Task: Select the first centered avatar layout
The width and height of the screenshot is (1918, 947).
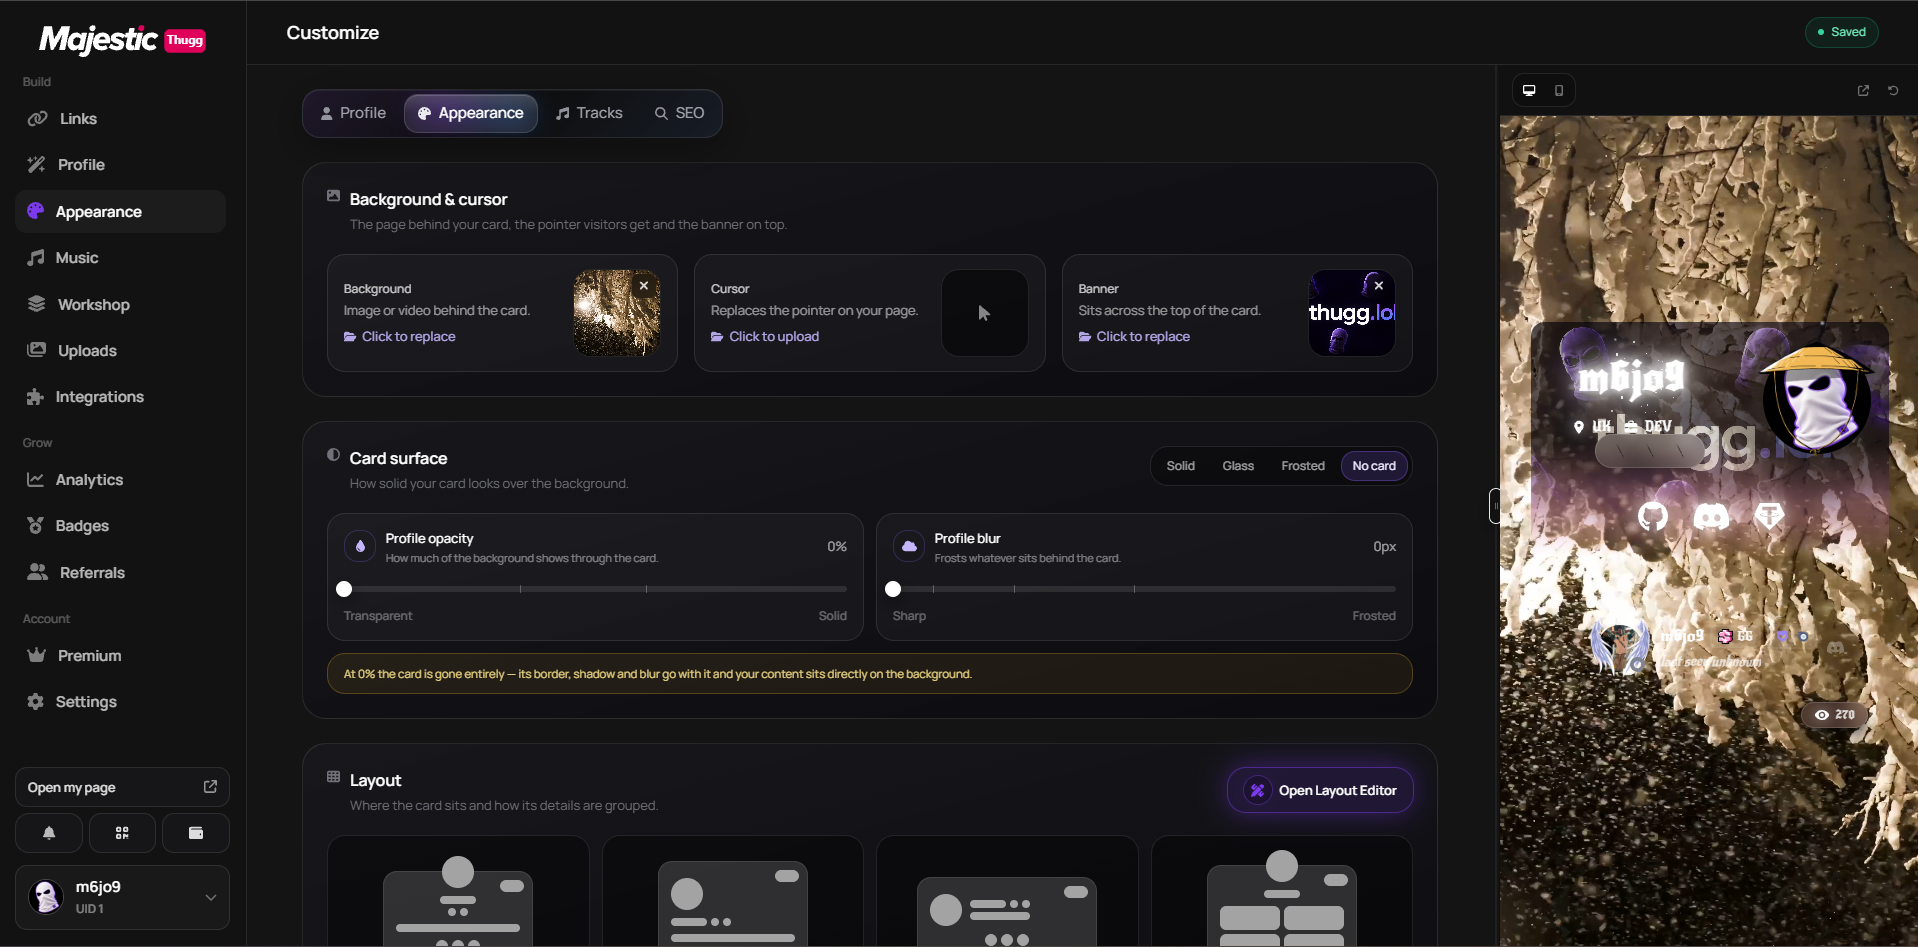Action: [x=458, y=892]
